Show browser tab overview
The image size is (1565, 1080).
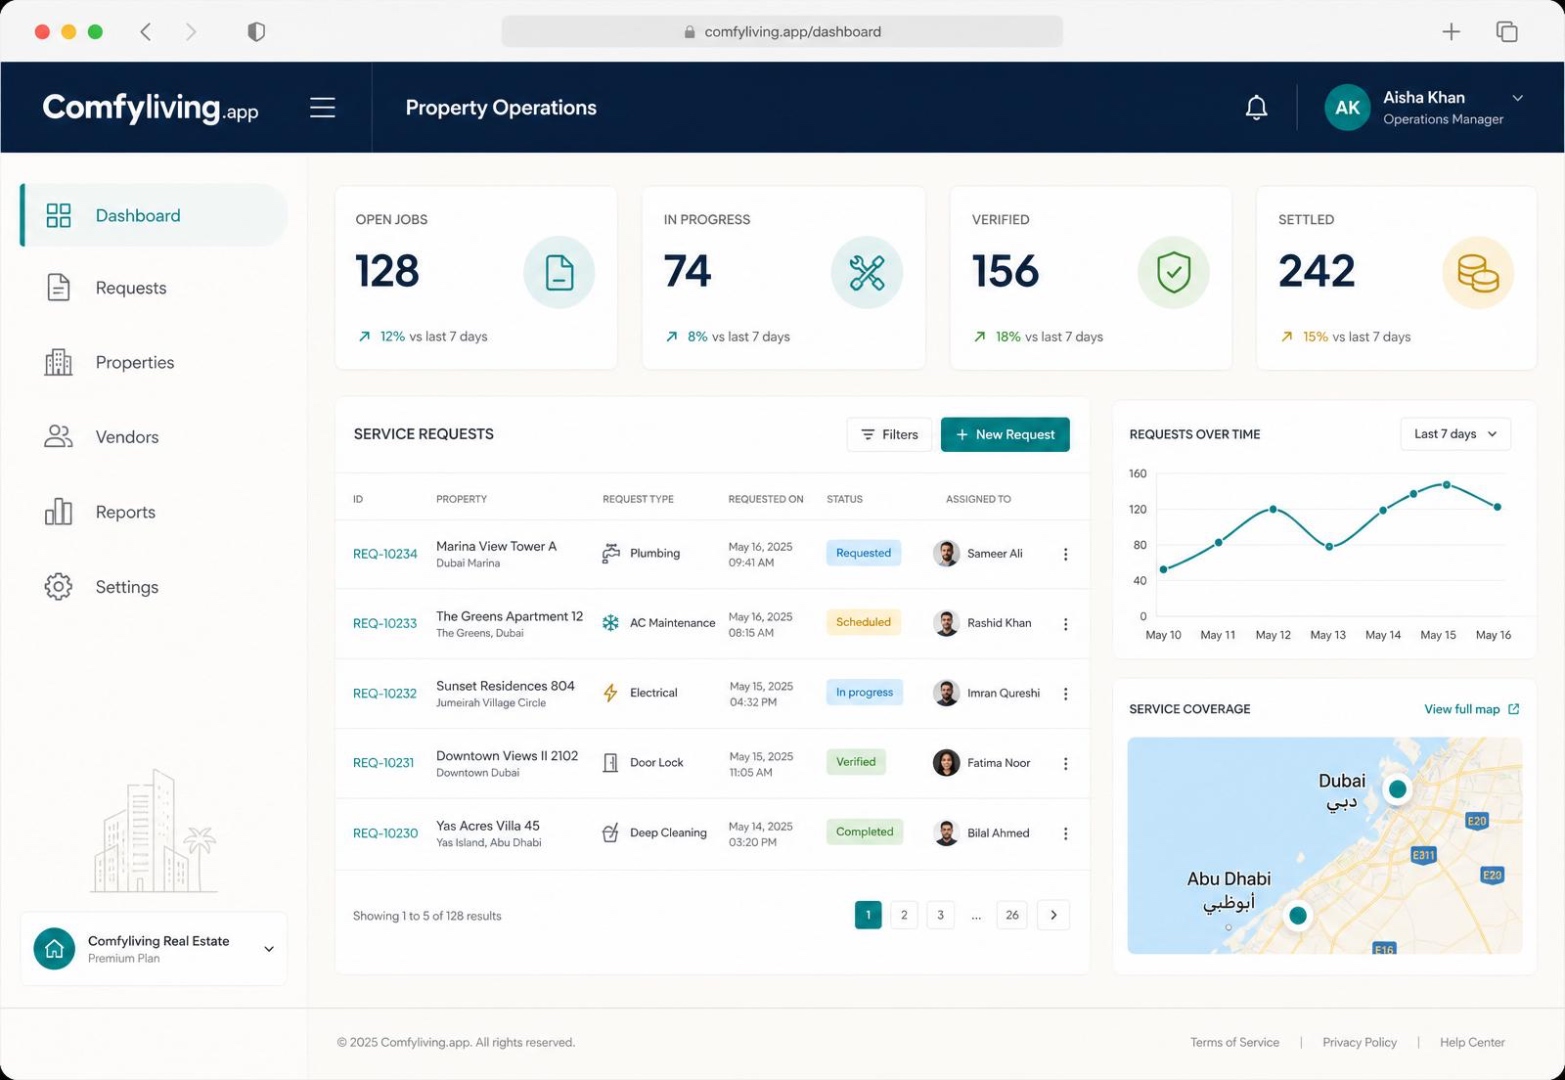point(1506,31)
